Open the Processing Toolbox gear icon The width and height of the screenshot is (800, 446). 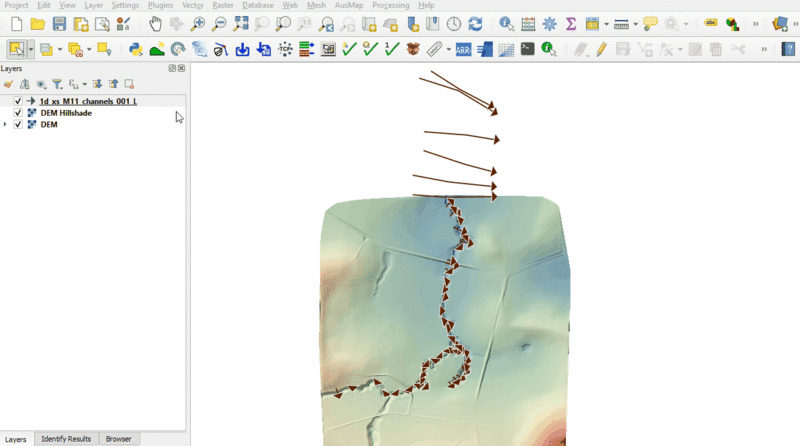click(549, 24)
